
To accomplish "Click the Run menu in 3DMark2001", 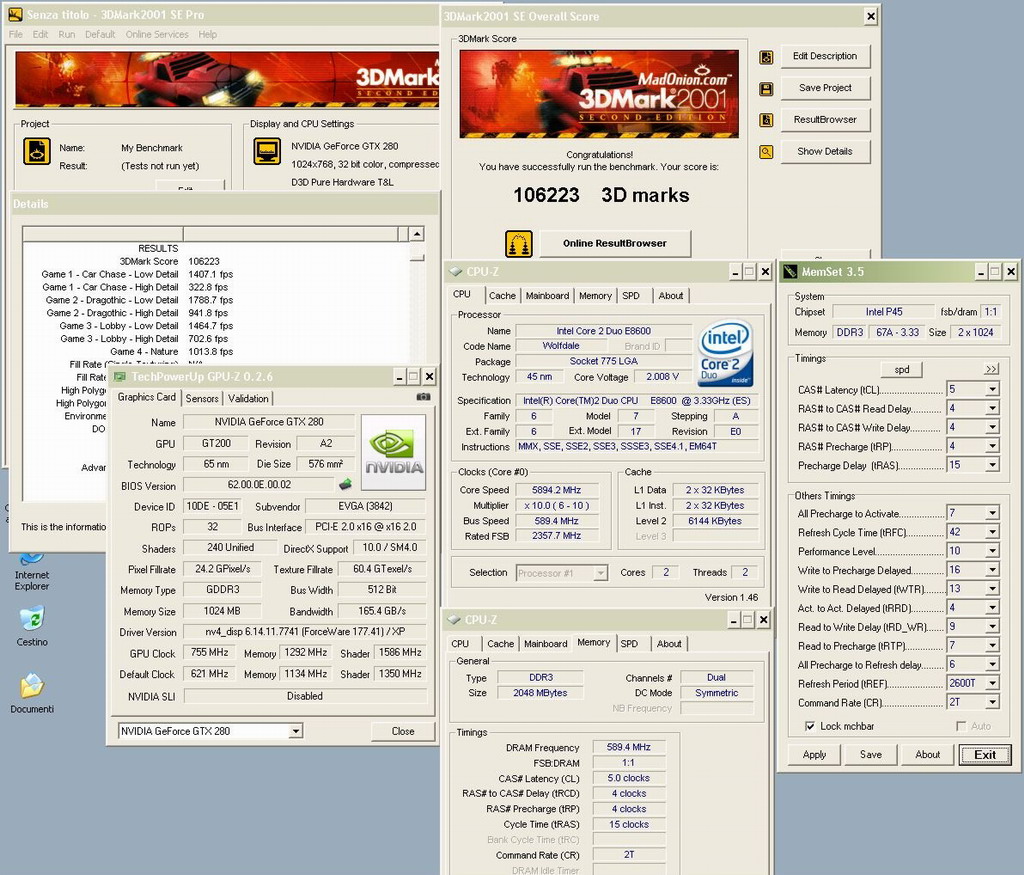I will (x=67, y=35).
